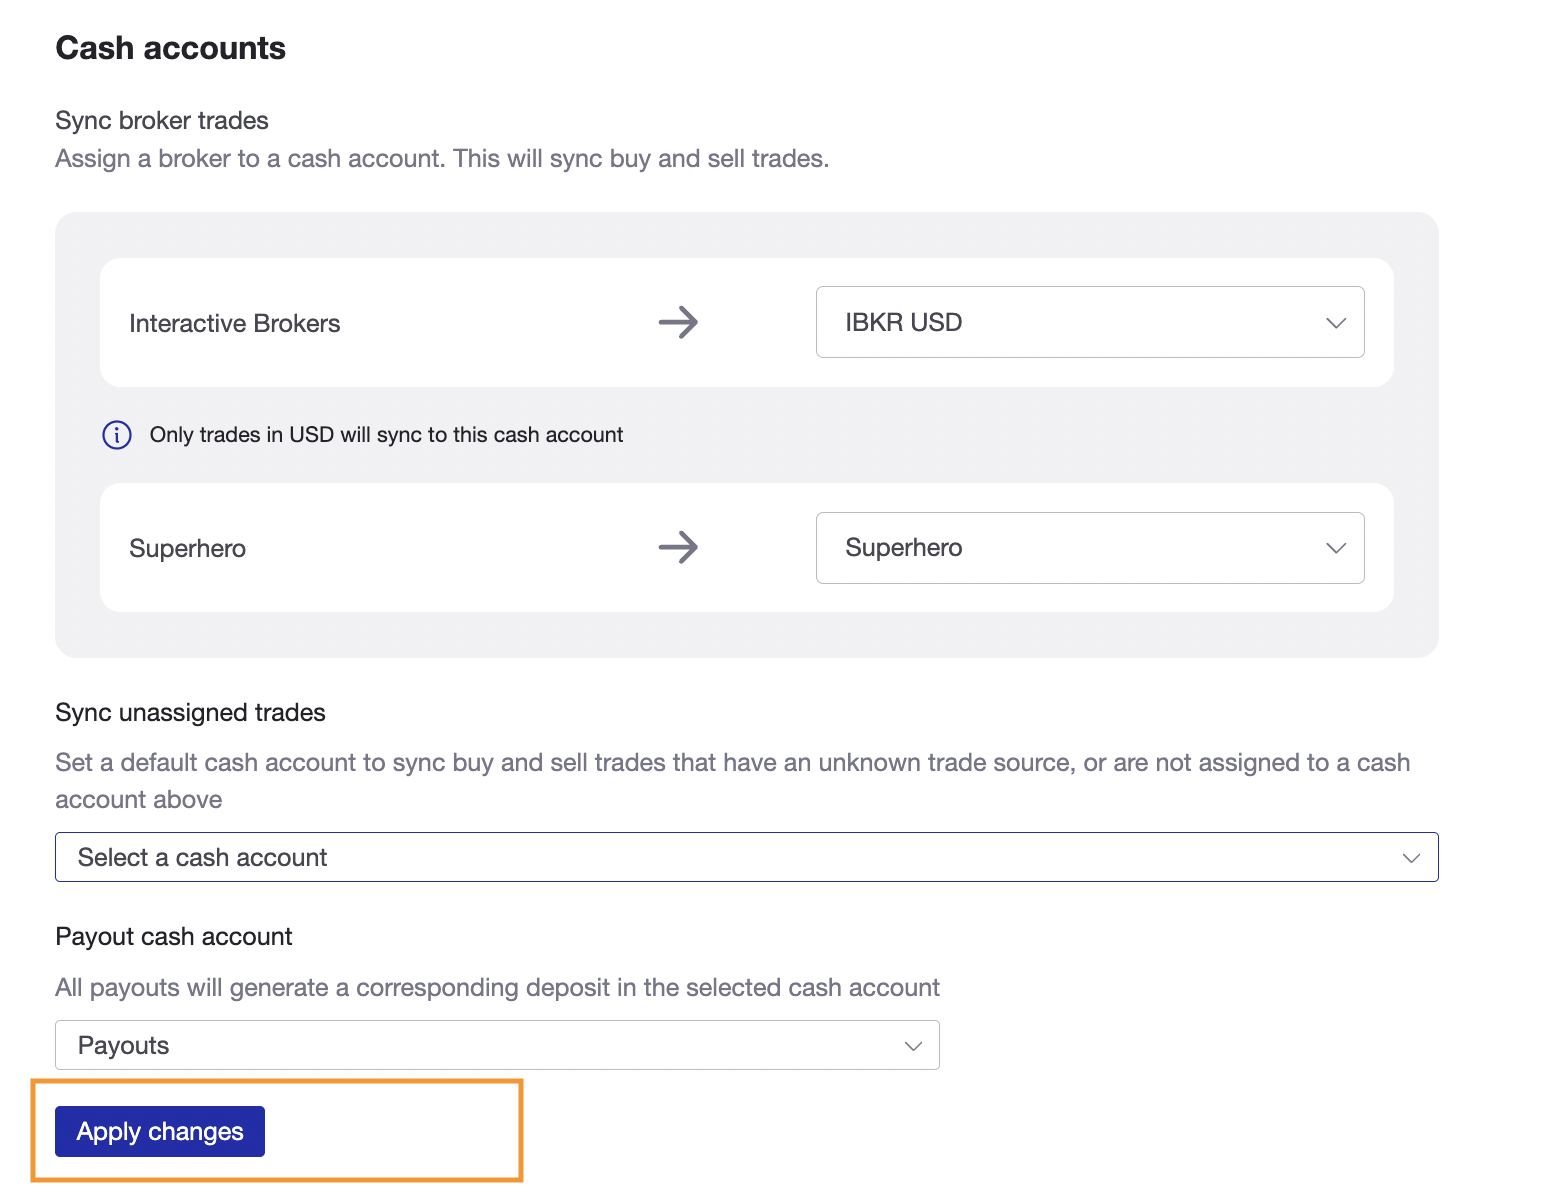Click the chevron in the Payouts dropdown

913,1046
